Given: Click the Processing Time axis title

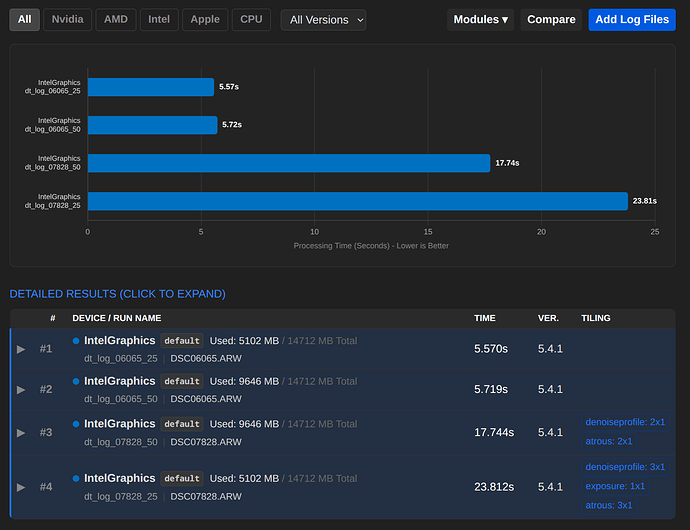Looking at the screenshot, I should tap(371, 246).
